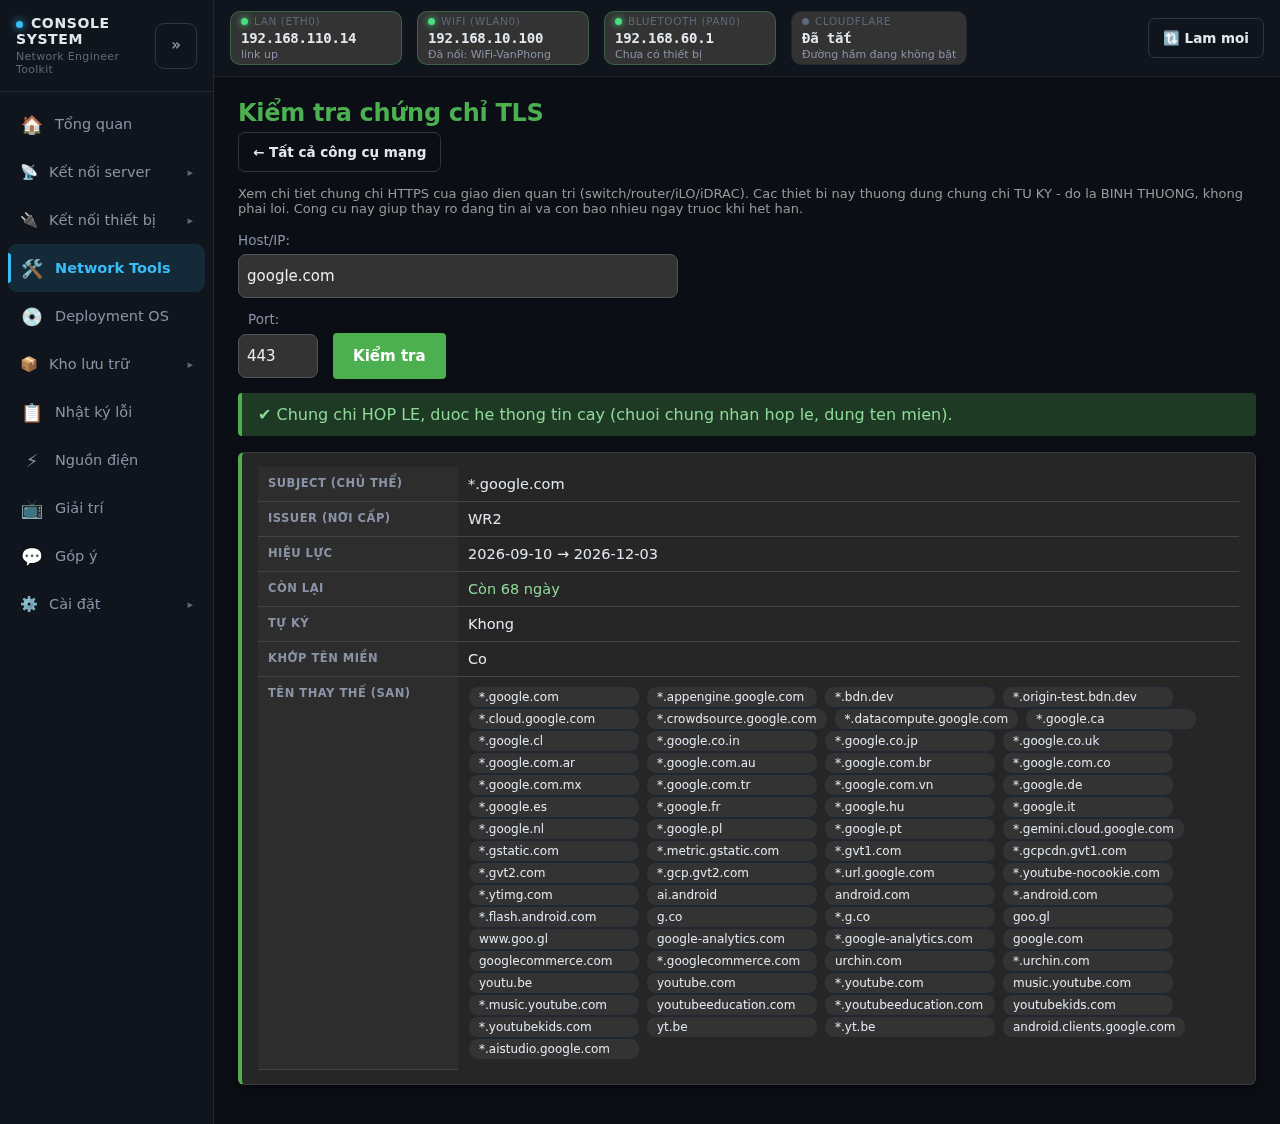Click the Chung chi HOP LE success banner
Screen dimensions: 1280x1124
pyautogui.click(x=747, y=415)
